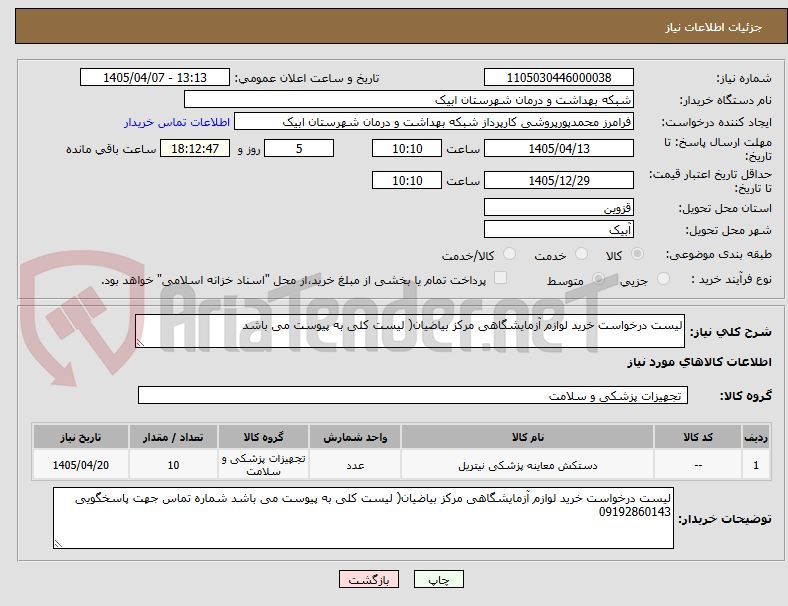
Task: Select the کالا radio button
Action: [637, 254]
